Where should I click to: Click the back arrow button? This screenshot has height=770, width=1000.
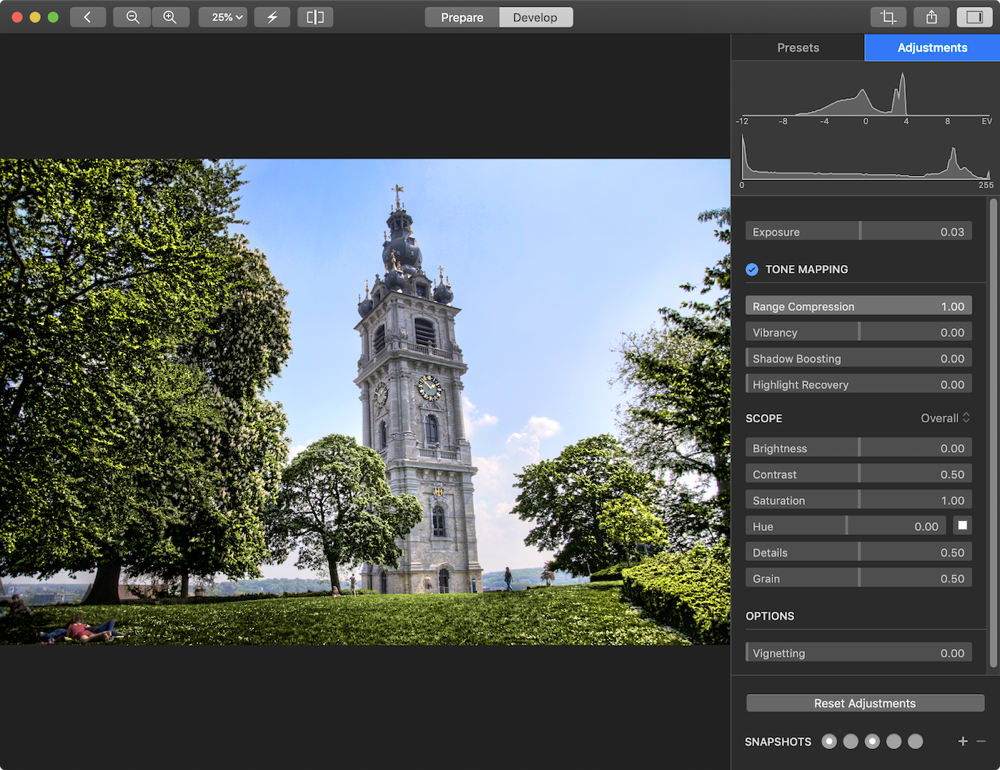click(88, 17)
